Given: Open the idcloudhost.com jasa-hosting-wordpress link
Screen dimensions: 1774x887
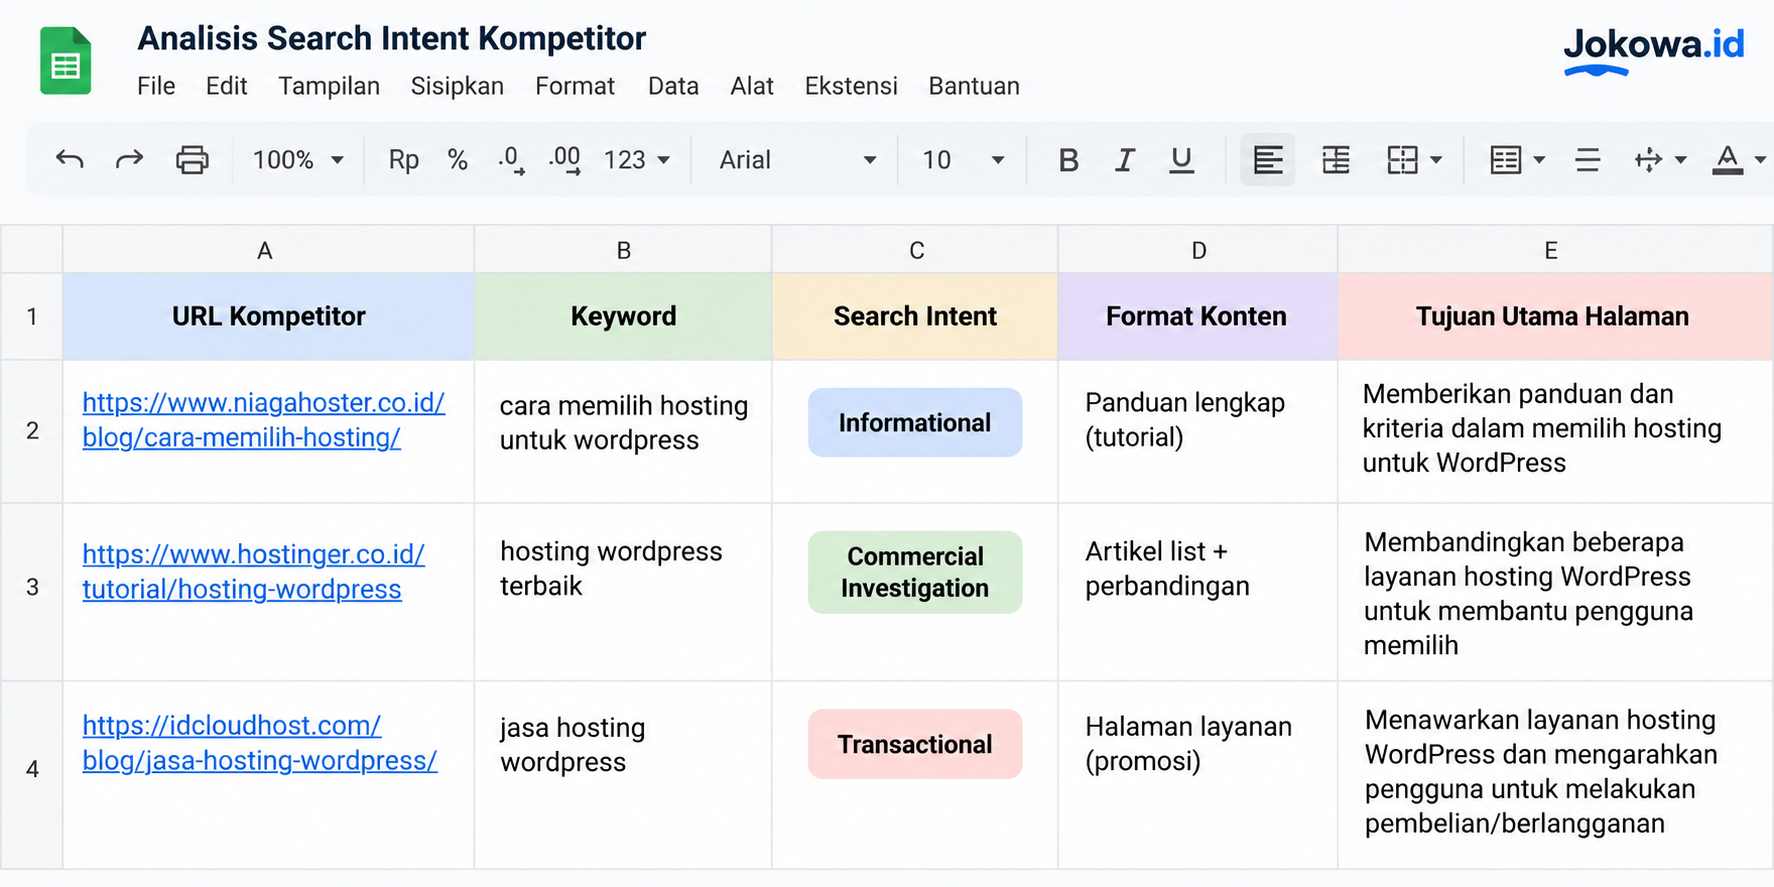Looking at the screenshot, I should (260, 743).
